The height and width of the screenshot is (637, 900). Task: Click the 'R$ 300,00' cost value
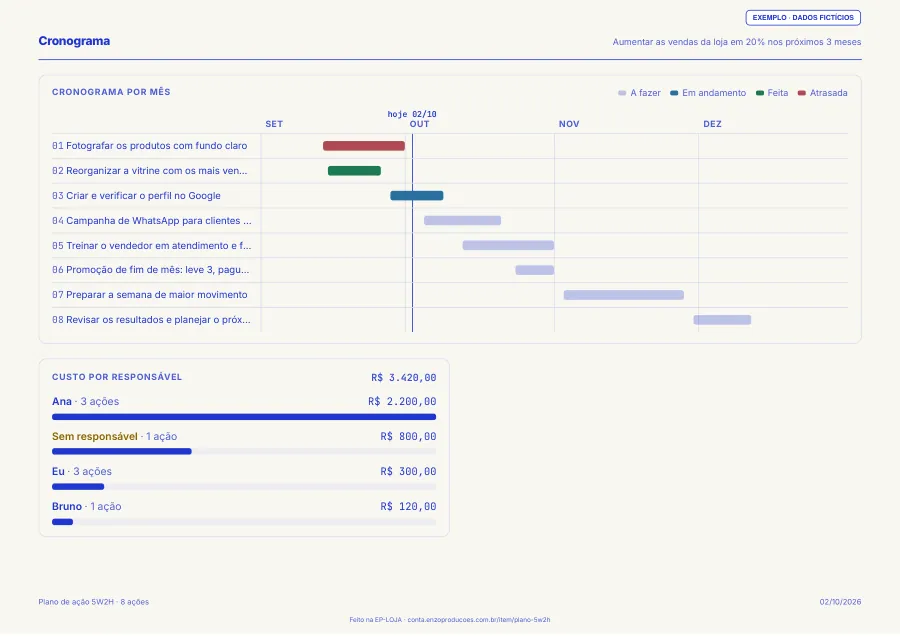[x=408, y=472]
